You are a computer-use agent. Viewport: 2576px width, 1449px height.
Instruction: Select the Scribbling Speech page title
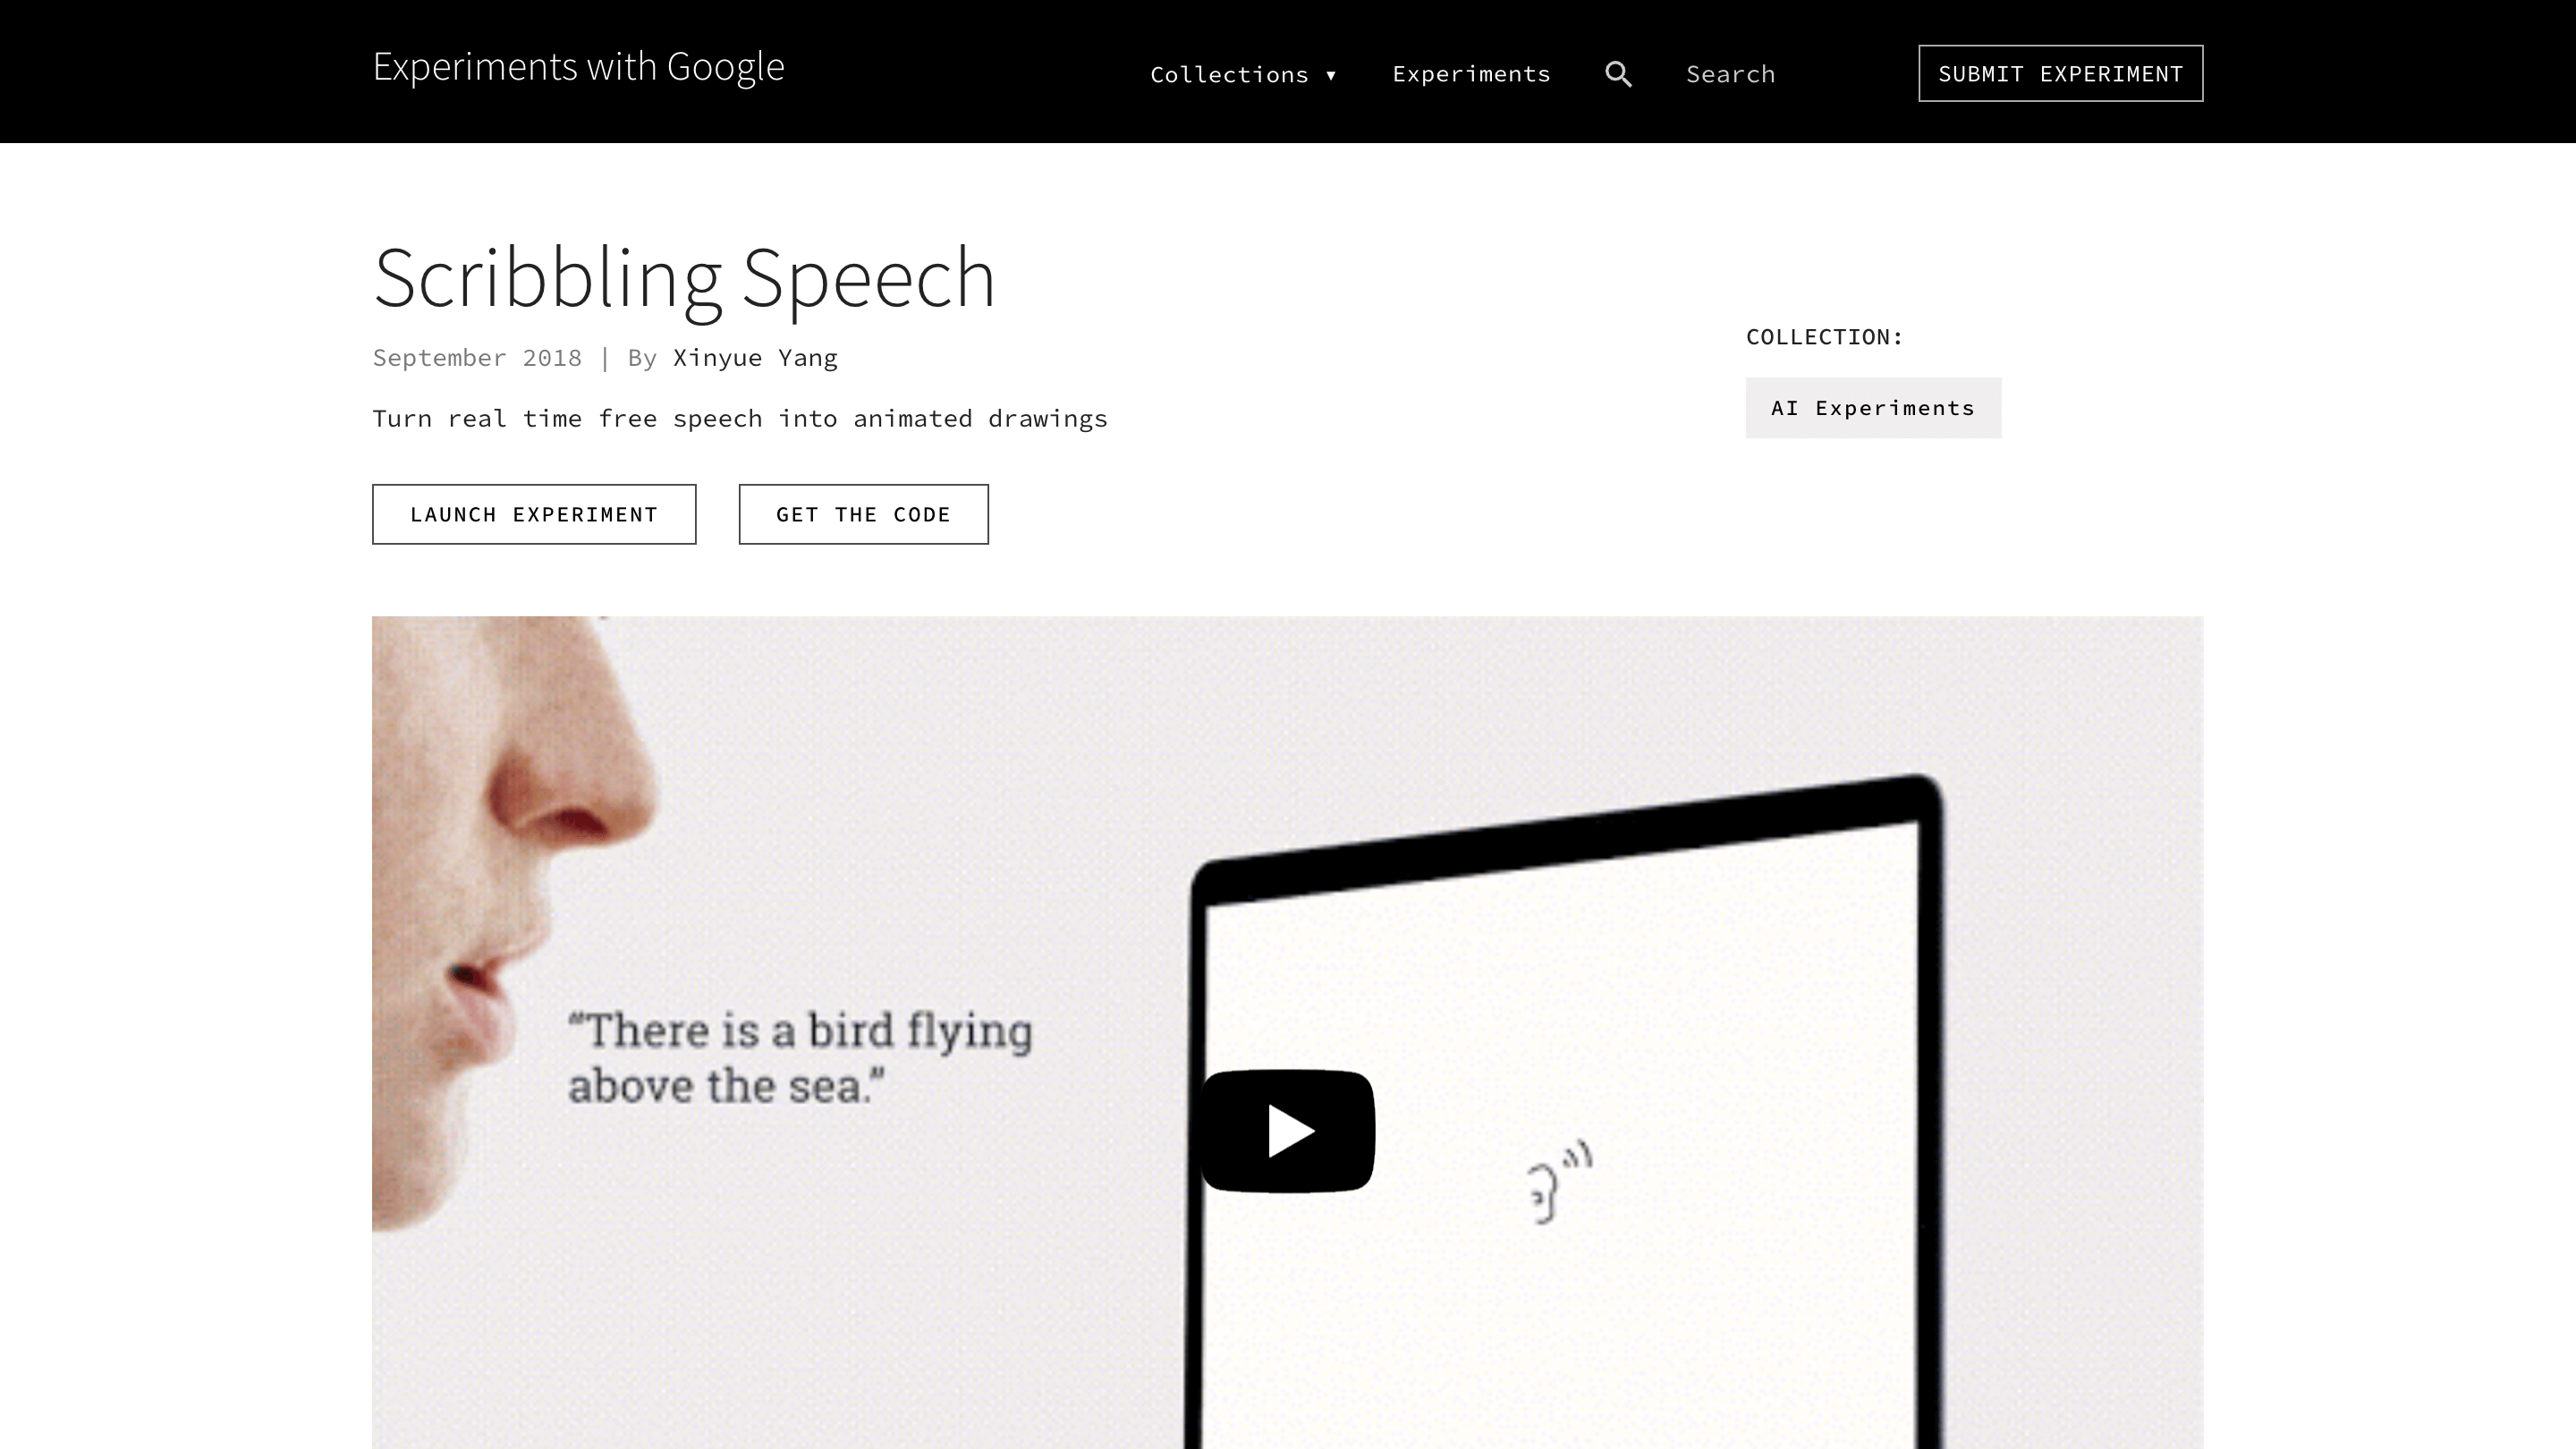click(x=684, y=278)
